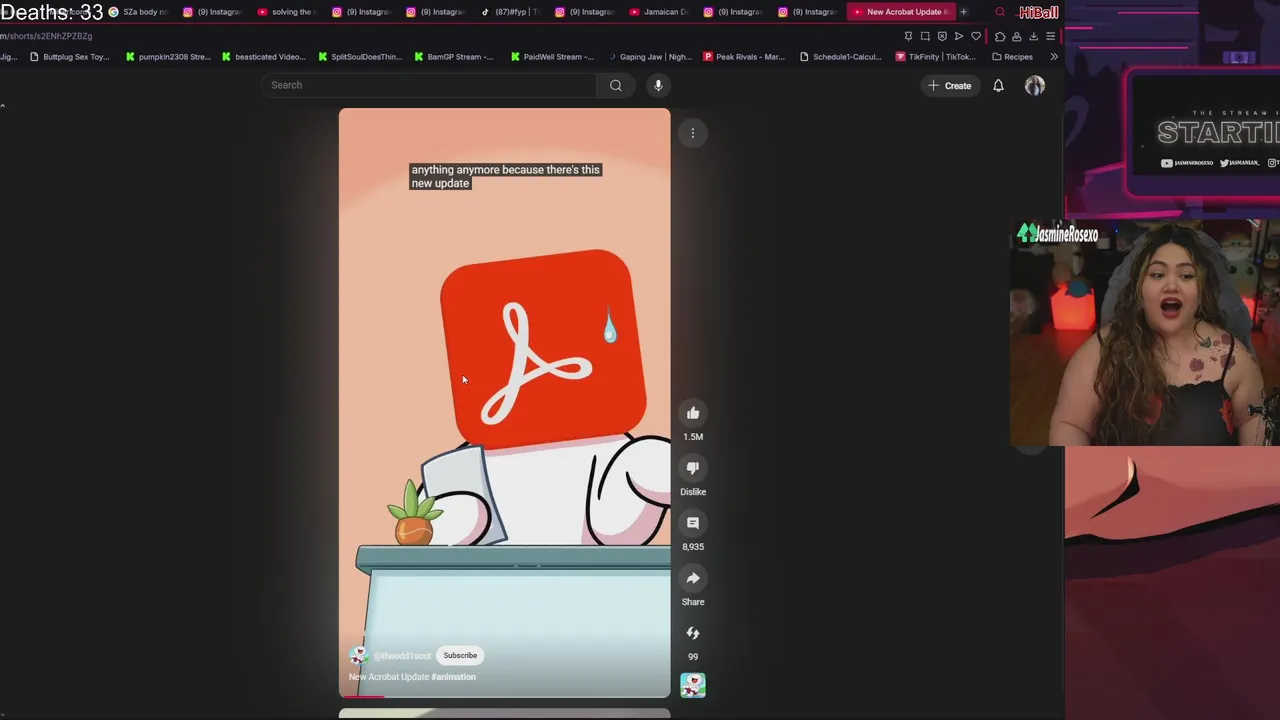Click the pinboard pin icon in address bar
Image resolution: width=1280 pixels, height=720 pixels.
[x=908, y=36]
